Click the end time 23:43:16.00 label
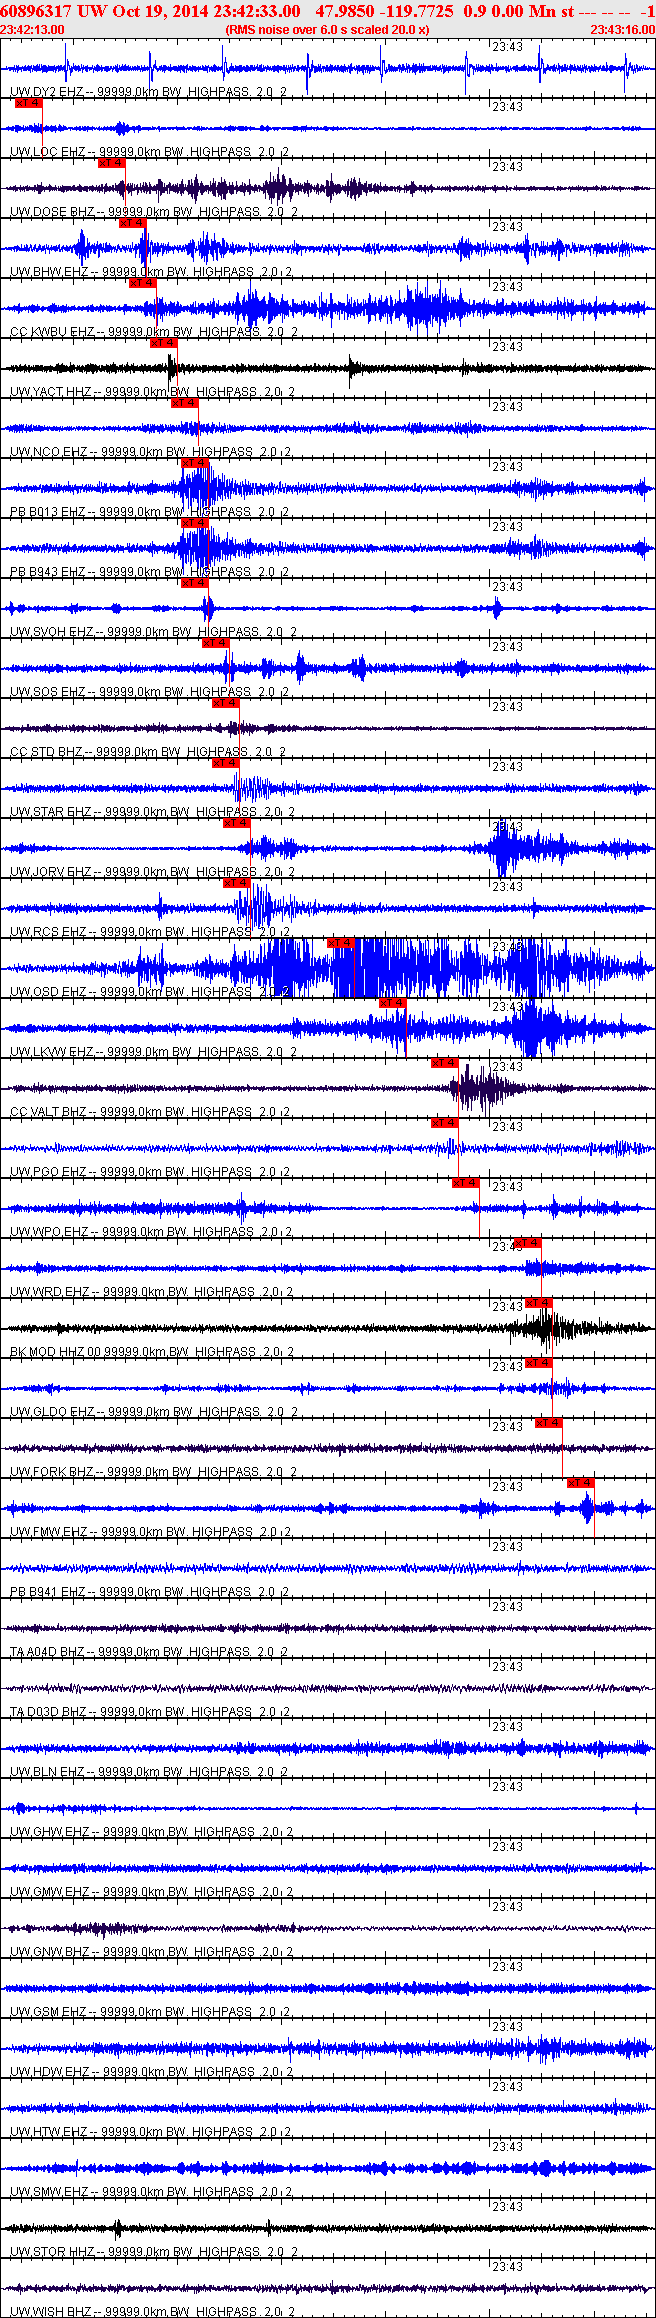The width and height of the screenshot is (656, 2318). (622, 30)
